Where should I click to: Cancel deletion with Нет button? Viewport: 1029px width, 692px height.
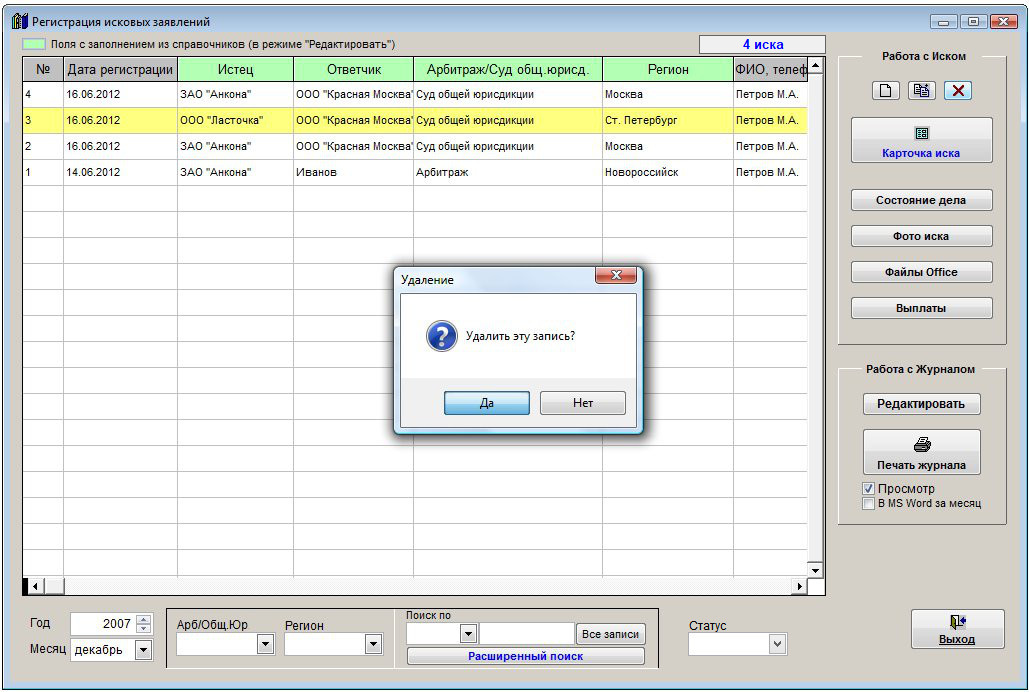[582, 403]
